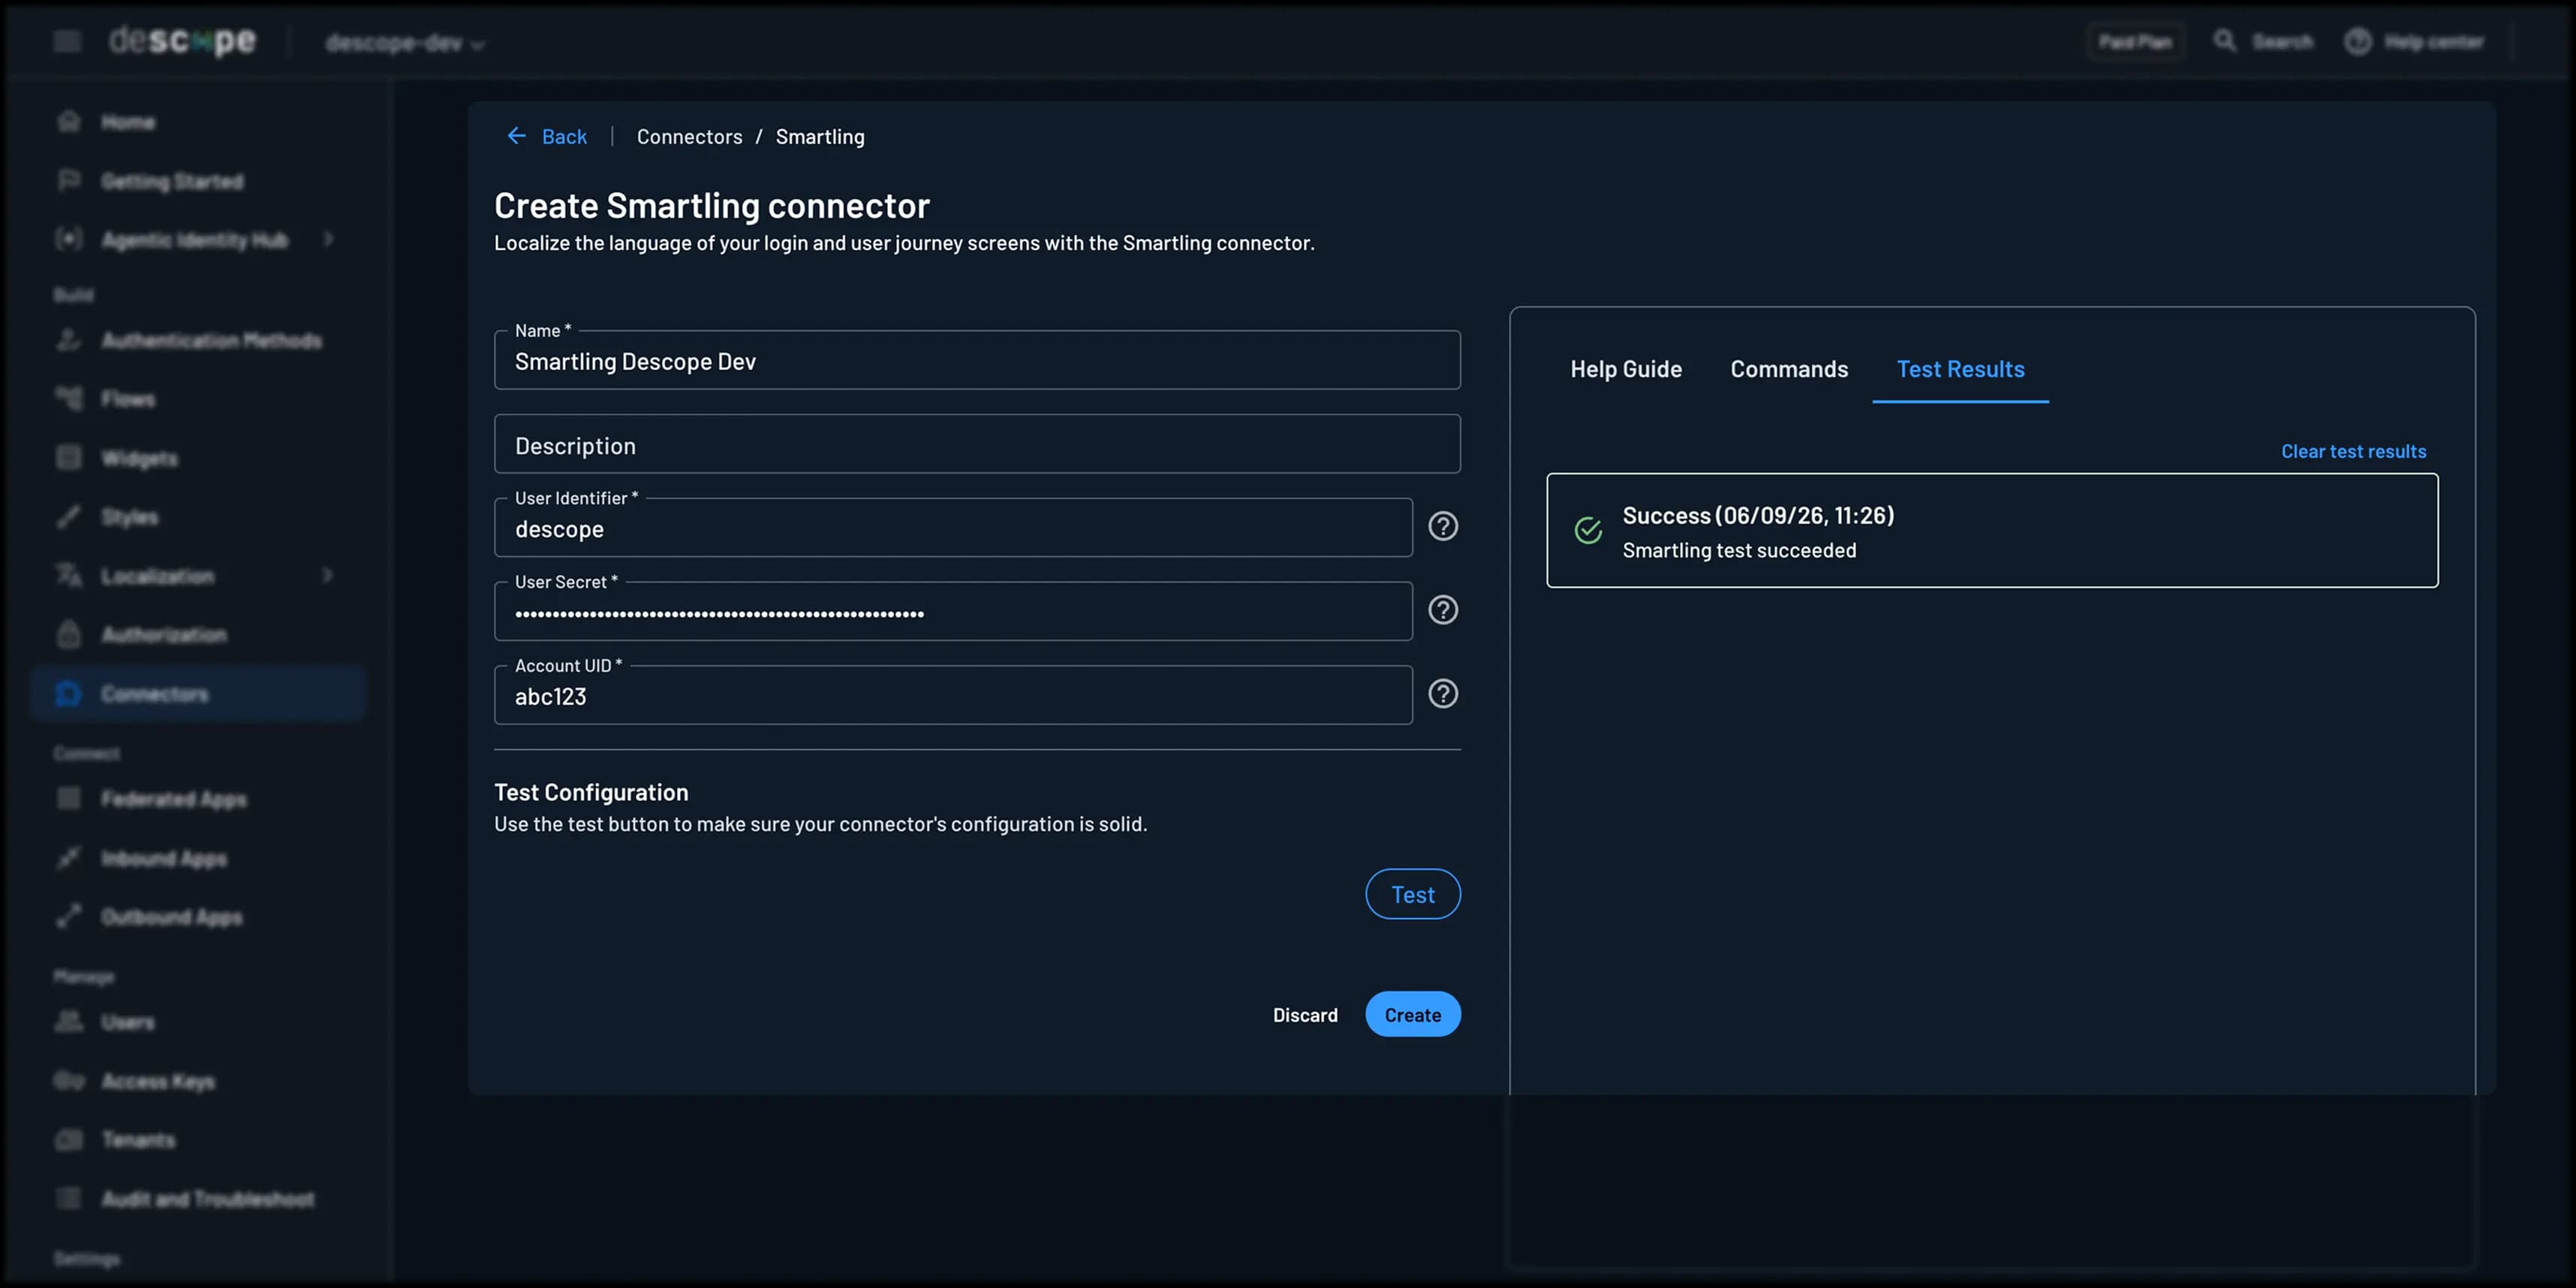Open the descope-dev project dropdown
This screenshot has height=1288, width=2576.
[x=405, y=43]
